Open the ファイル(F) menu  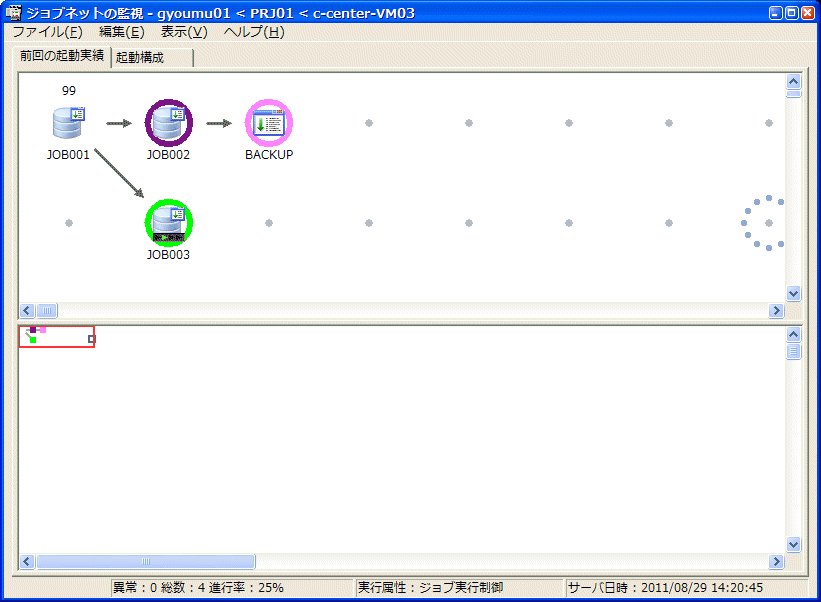[47, 32]
